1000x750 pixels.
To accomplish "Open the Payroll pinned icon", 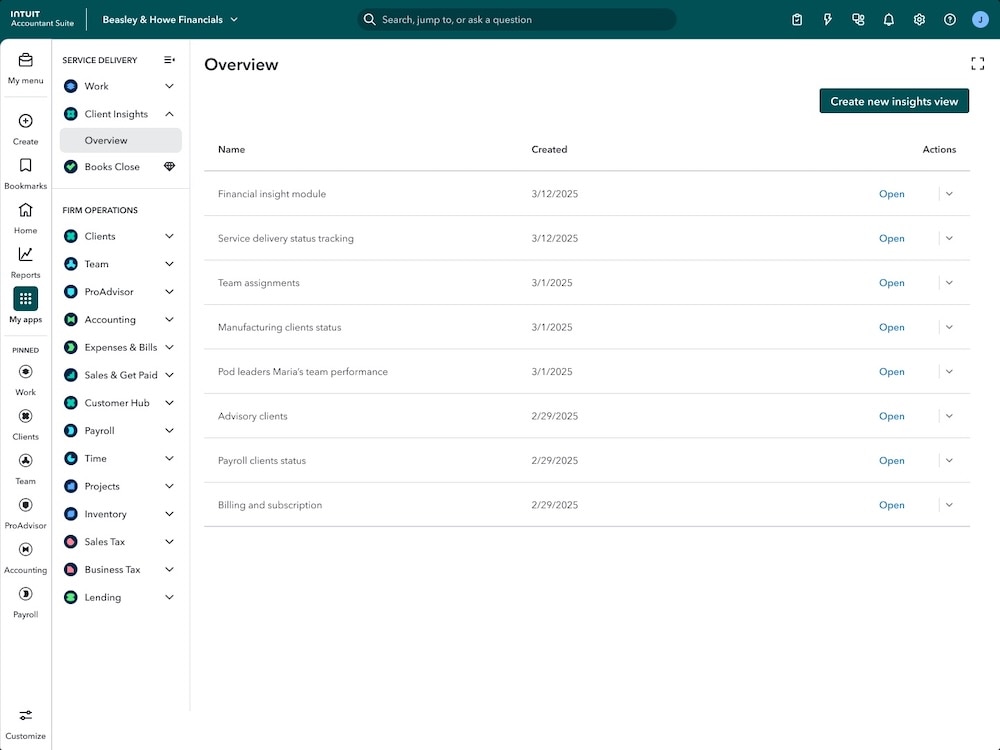I will pyautogui.click(x=25, y=594).
